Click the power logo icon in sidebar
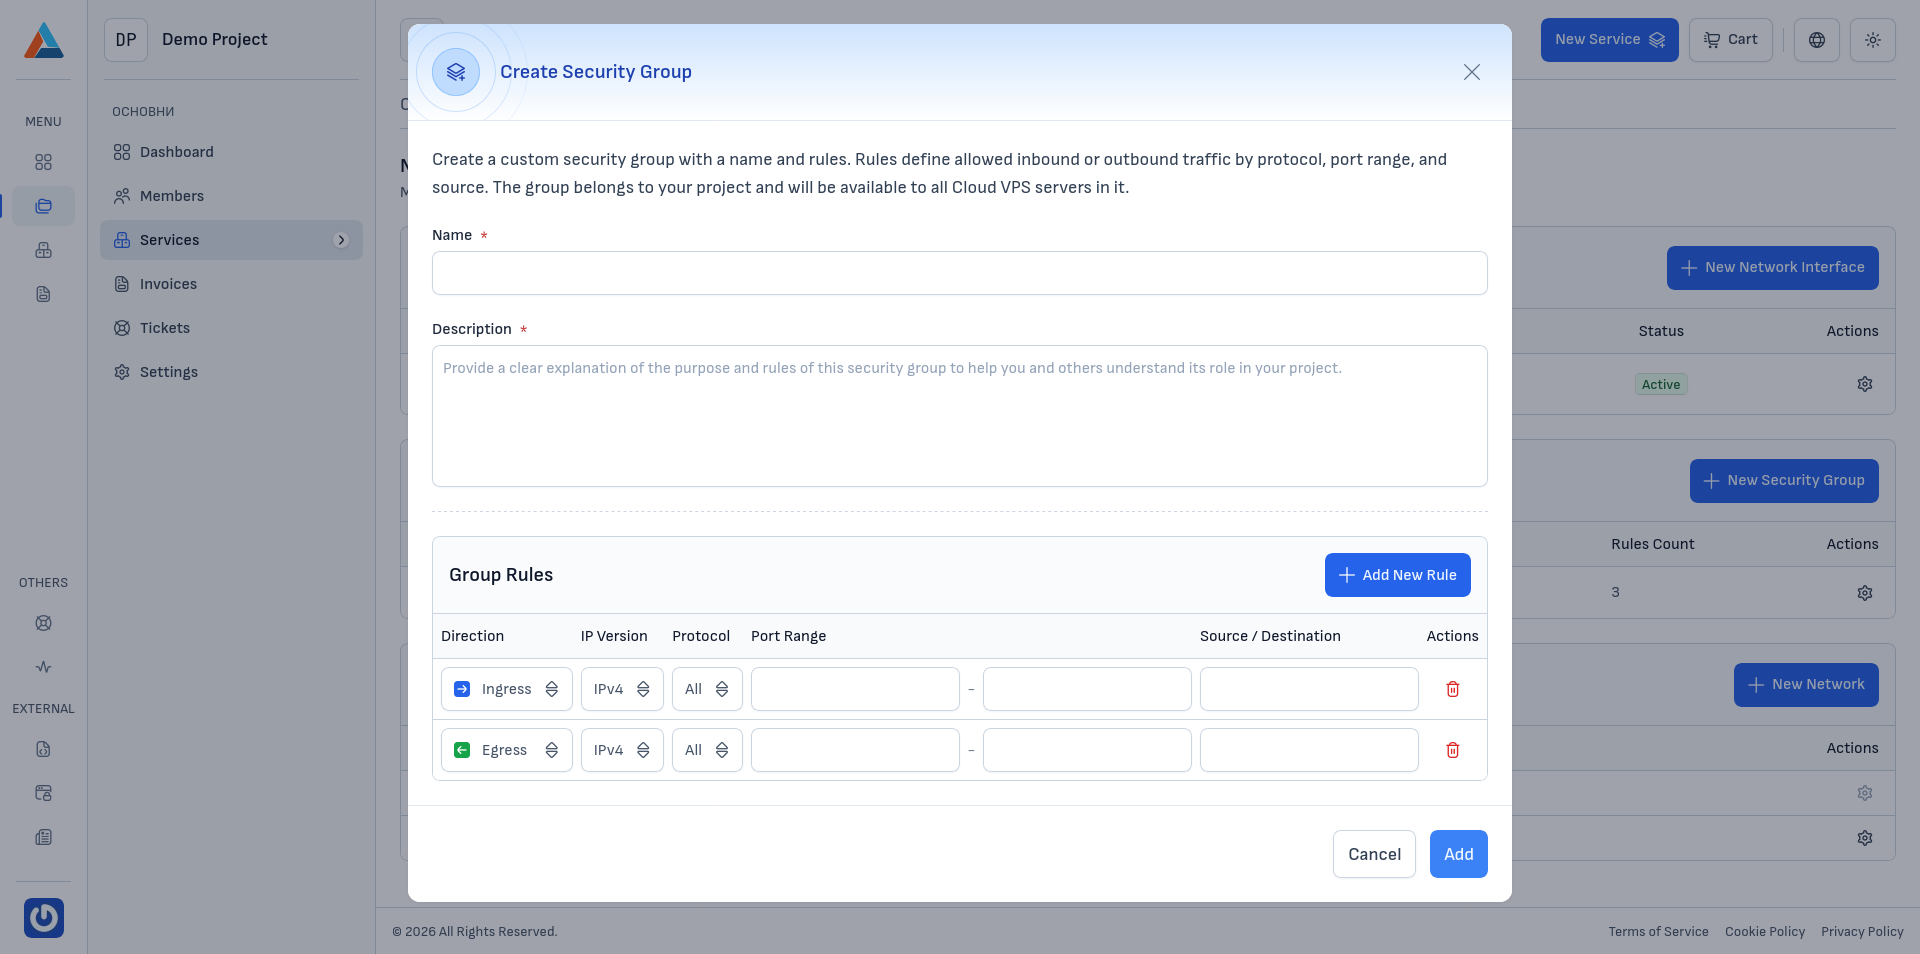 tap(44, 917)
